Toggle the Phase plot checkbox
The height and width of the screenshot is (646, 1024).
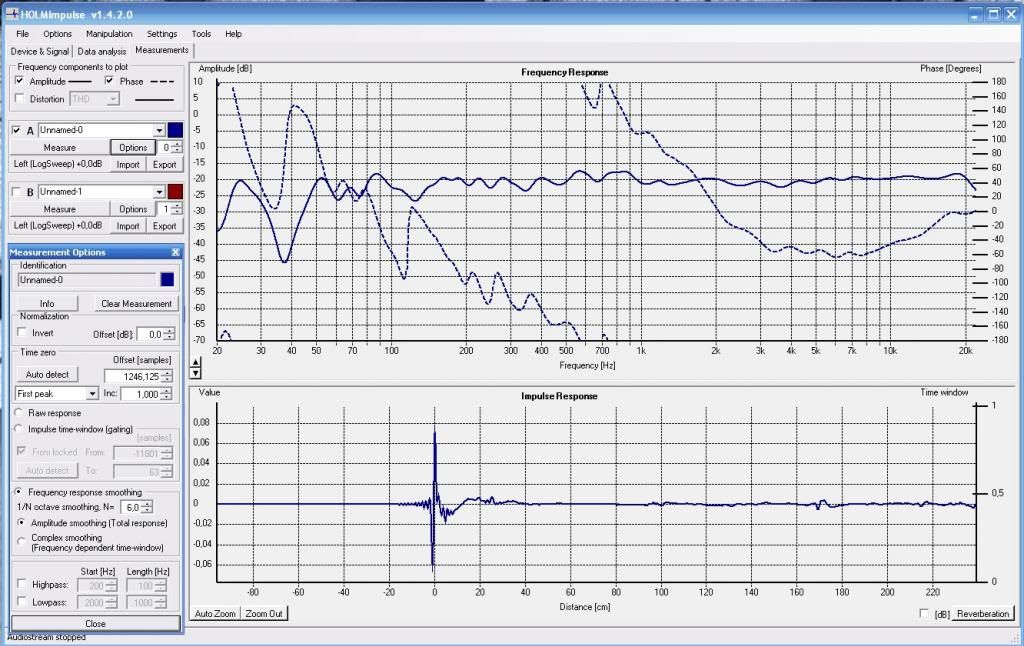[x=109, y=80]
